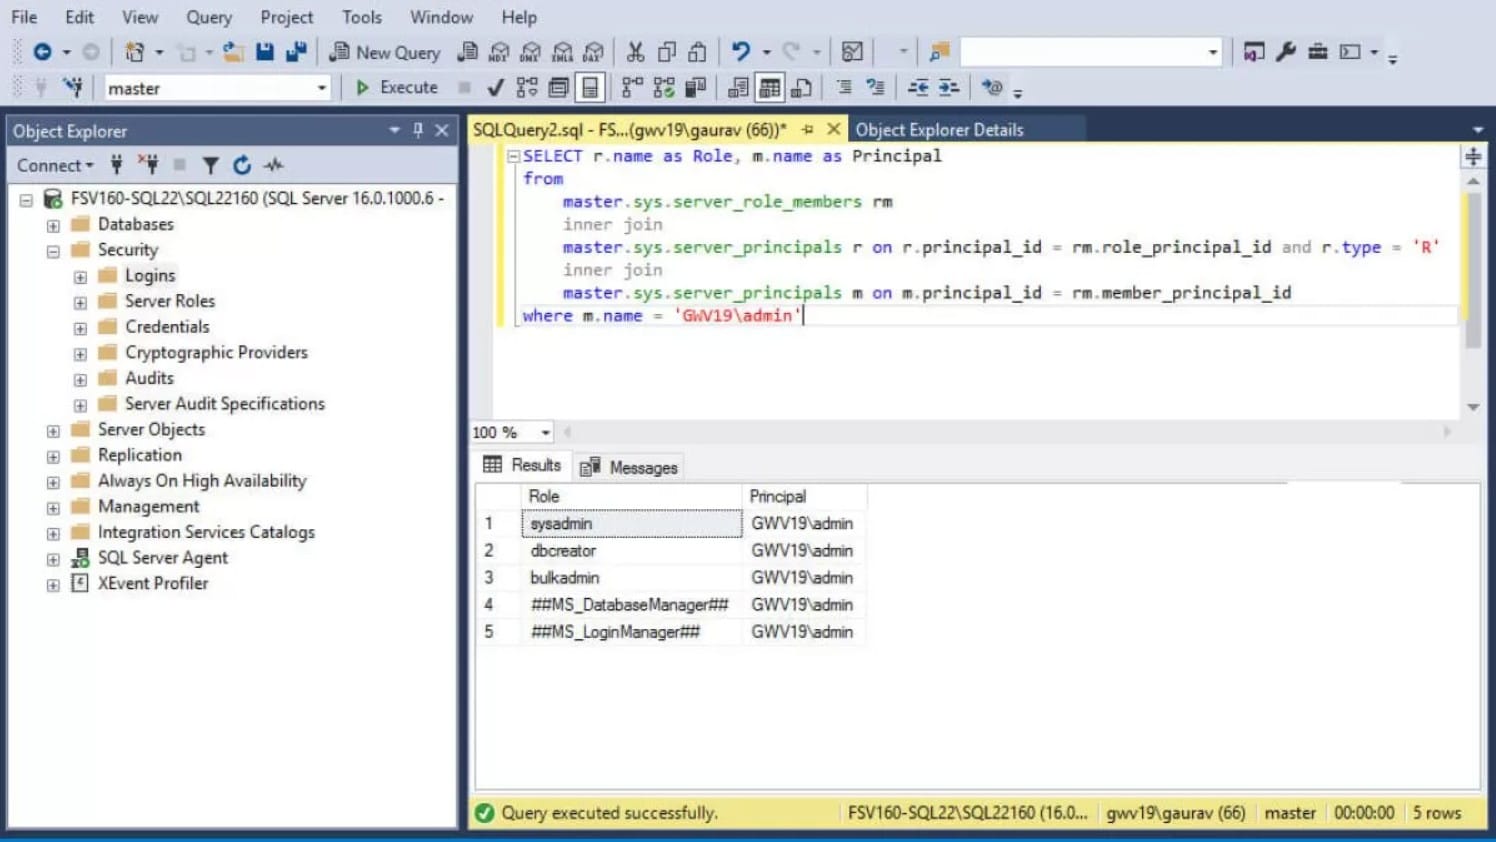Open the Object Explorer filter

[x=210, y=165]
